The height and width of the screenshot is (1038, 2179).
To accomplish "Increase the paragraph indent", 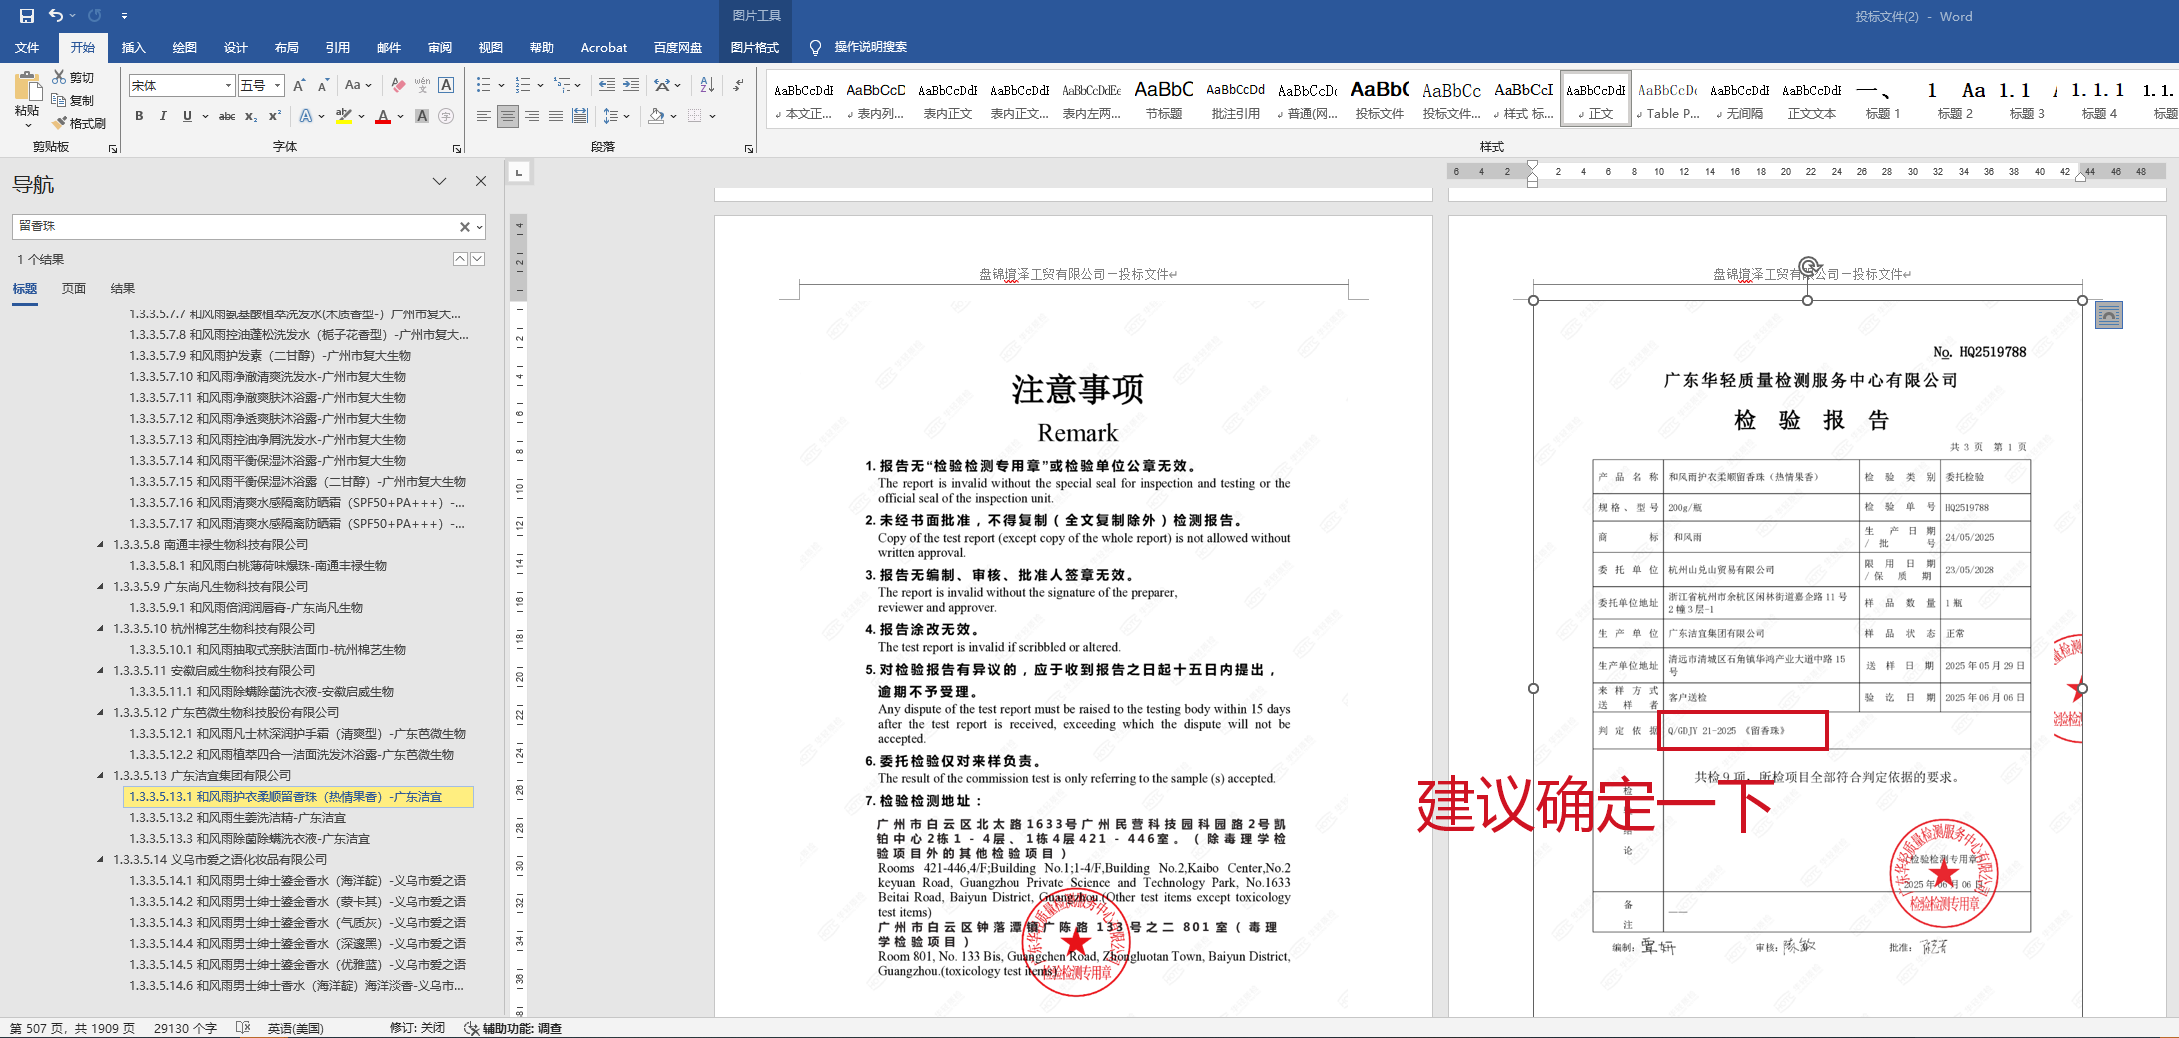I will click(631, 86).
